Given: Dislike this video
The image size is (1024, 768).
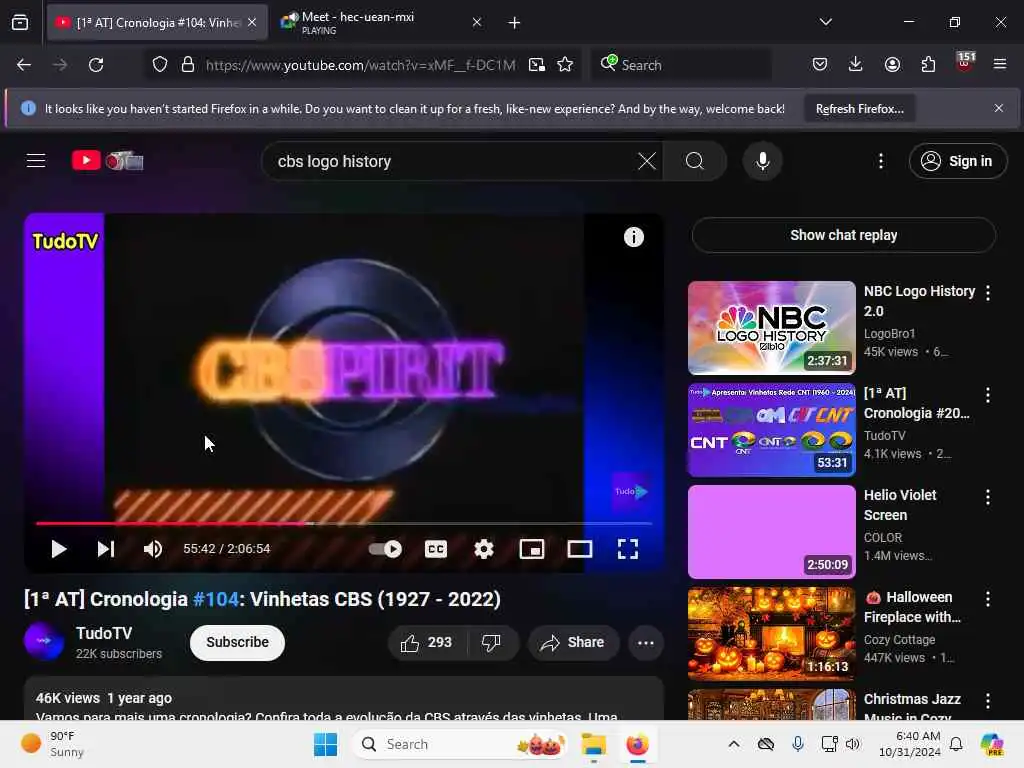Looking at the screenshot, I should [492, 643].
